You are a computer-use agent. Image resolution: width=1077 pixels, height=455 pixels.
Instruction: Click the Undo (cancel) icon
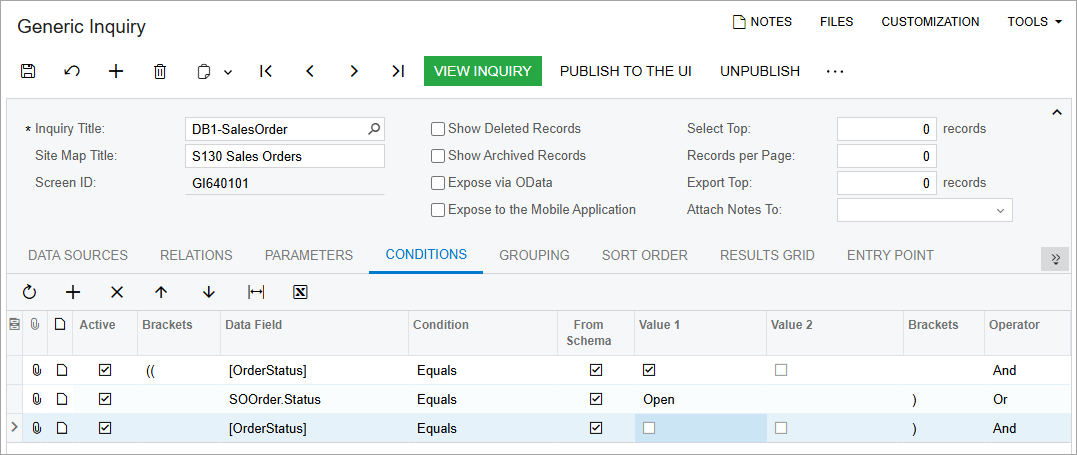(x=72, y=71)
